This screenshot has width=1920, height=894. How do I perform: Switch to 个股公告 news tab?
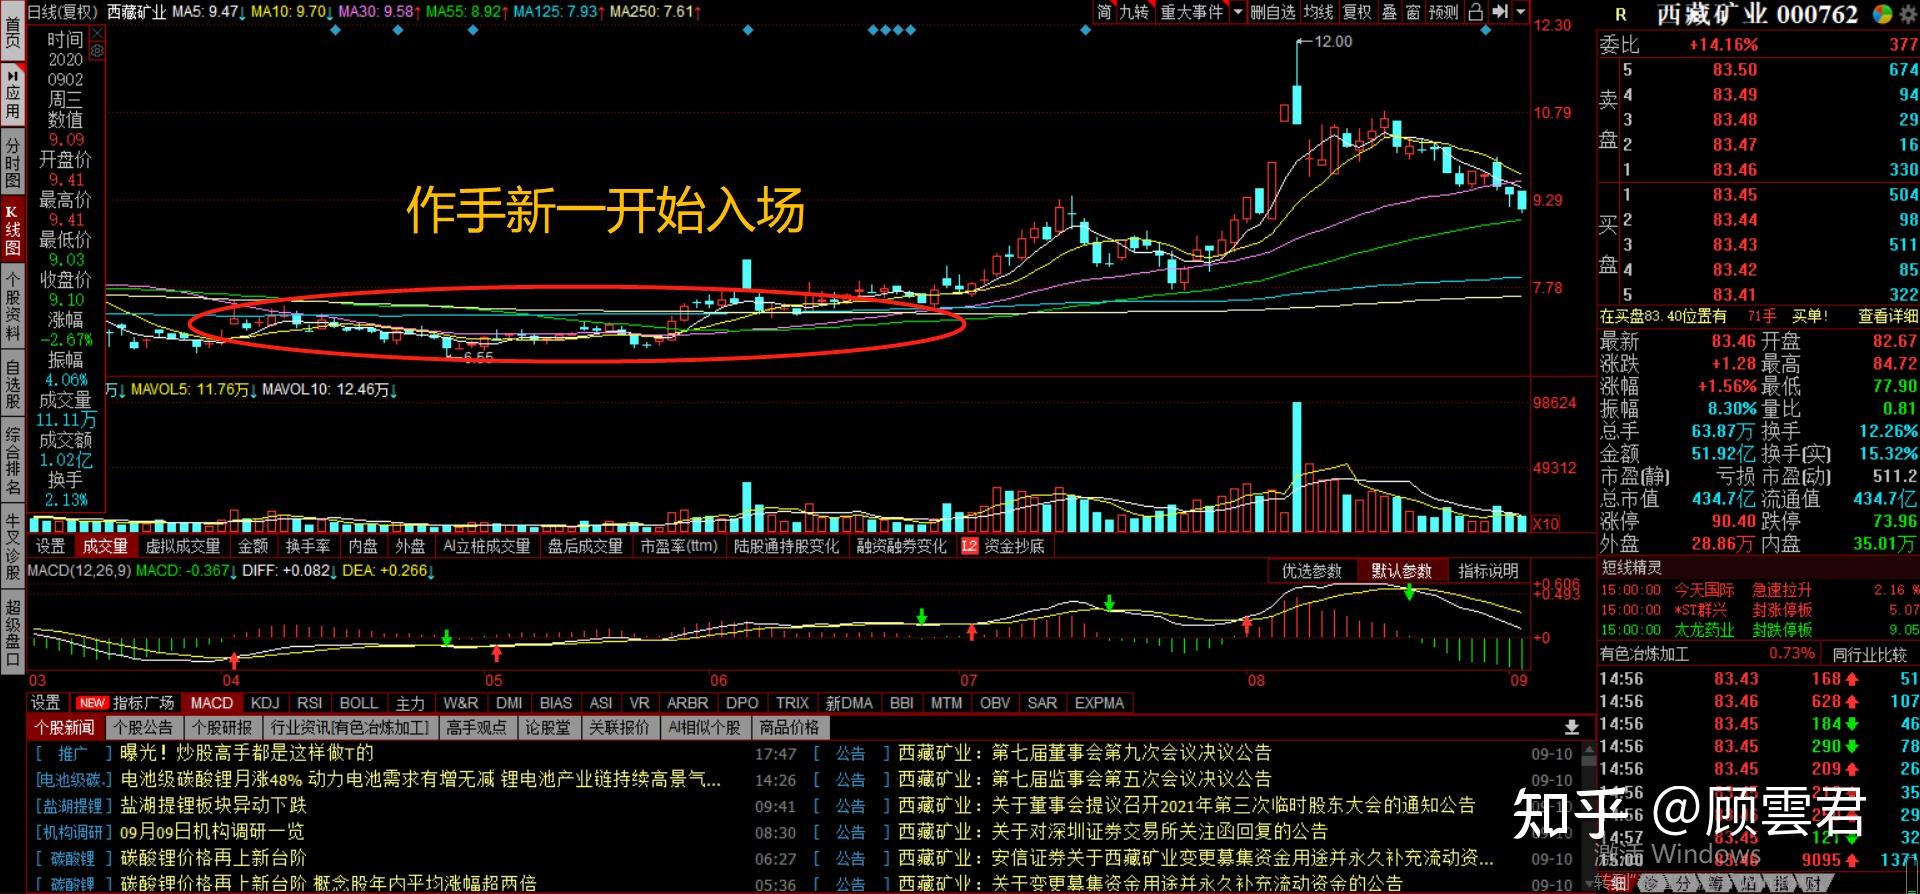pos(143,728)
